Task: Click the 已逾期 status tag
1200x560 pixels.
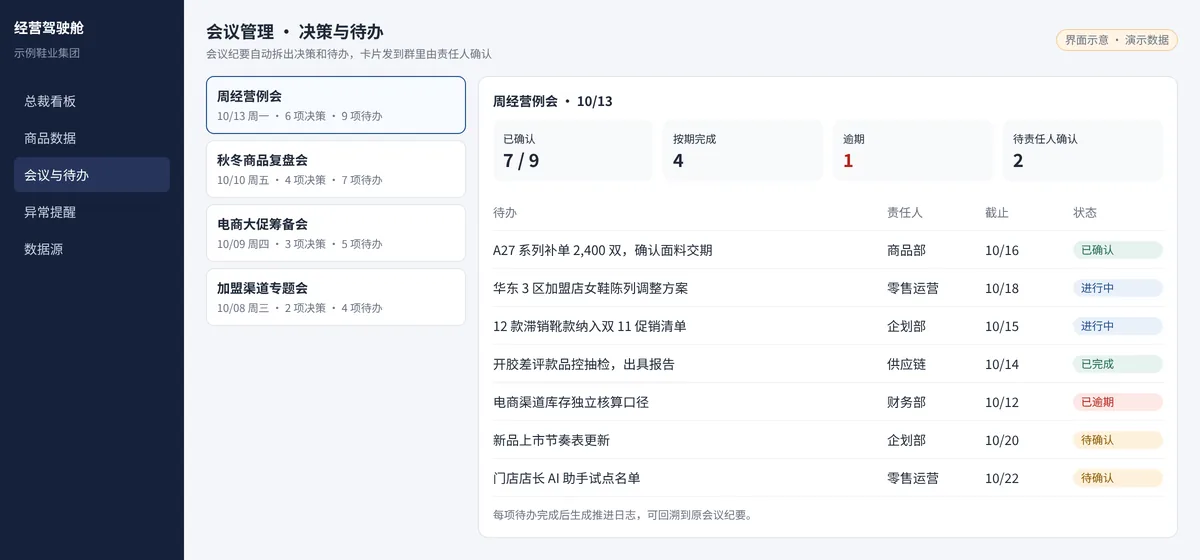Action: pos(1117,402)
